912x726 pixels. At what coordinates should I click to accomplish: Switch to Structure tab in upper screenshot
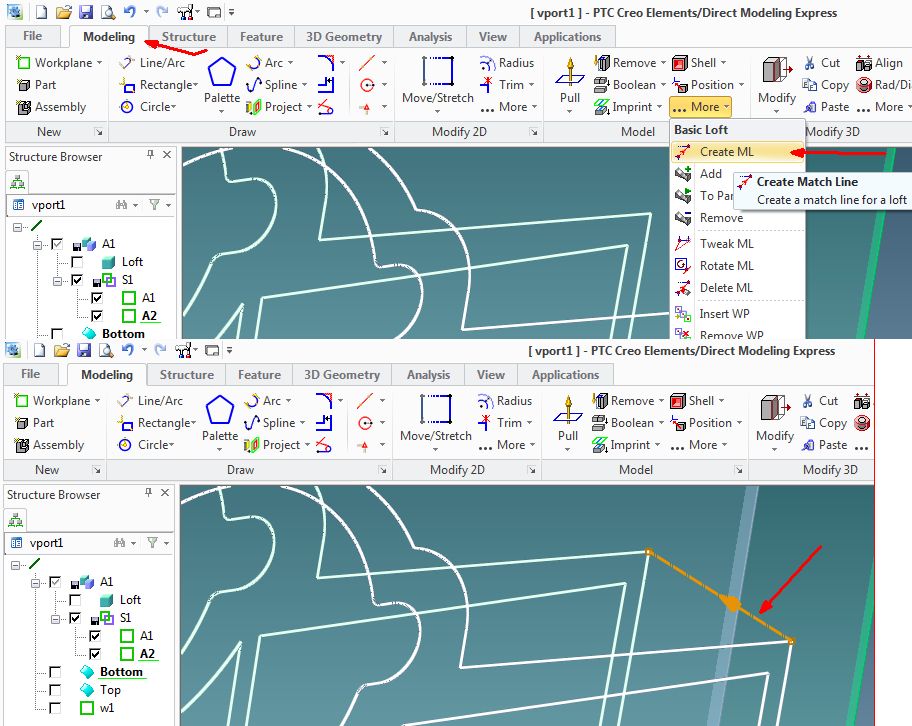click(188, 37)
